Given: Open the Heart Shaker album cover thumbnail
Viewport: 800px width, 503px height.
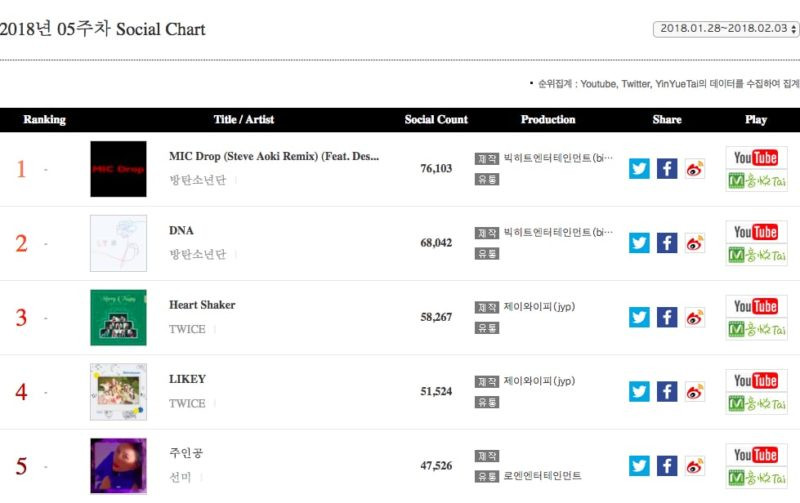Looking at the screenshot, I should [118, 317].
